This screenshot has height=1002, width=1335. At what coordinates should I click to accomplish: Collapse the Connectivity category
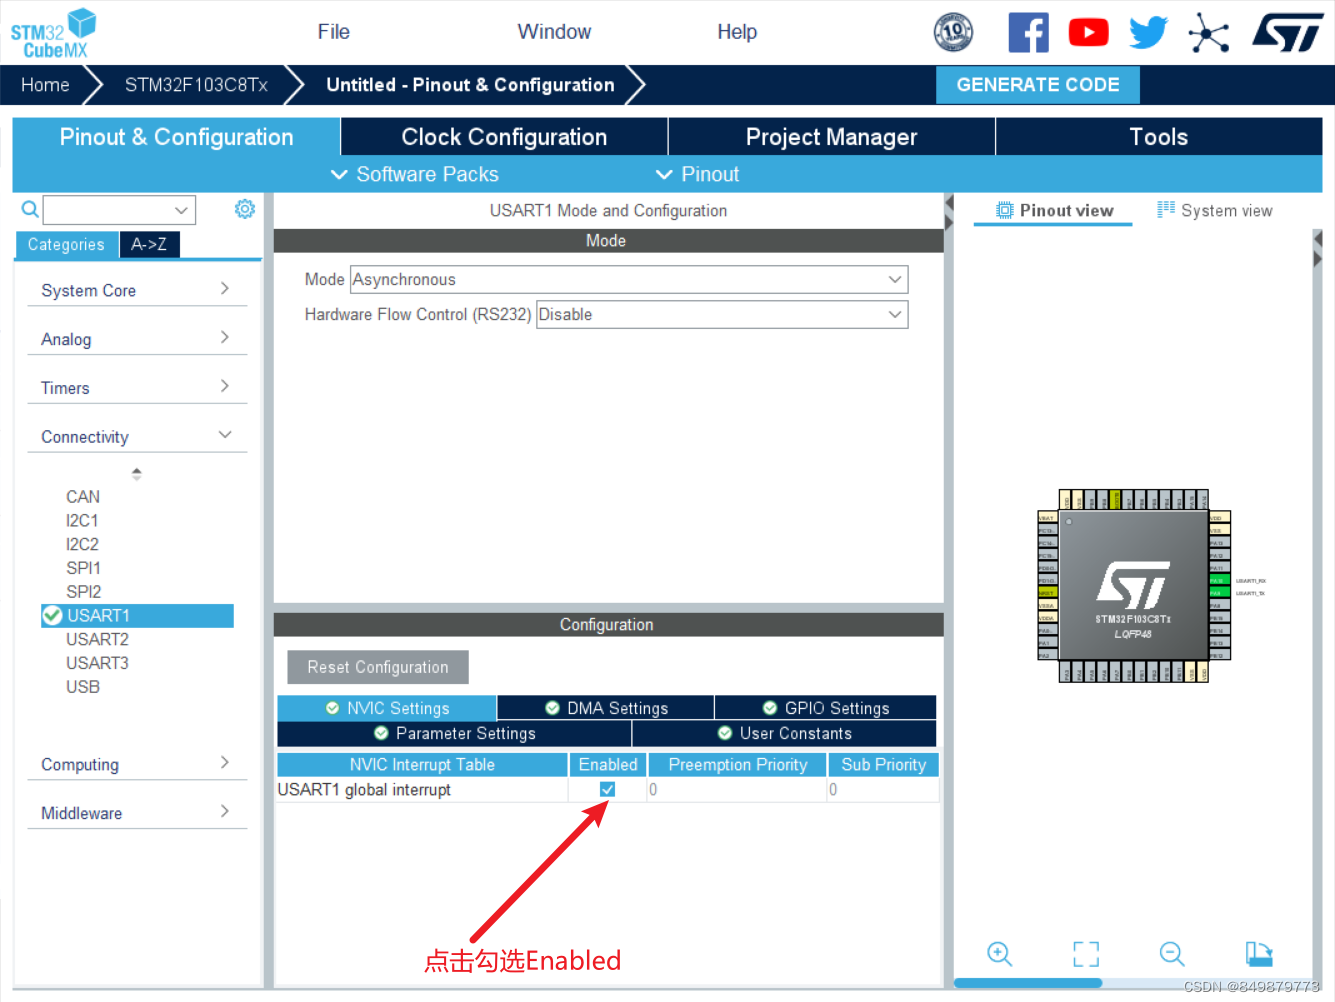tap(224, 436)
